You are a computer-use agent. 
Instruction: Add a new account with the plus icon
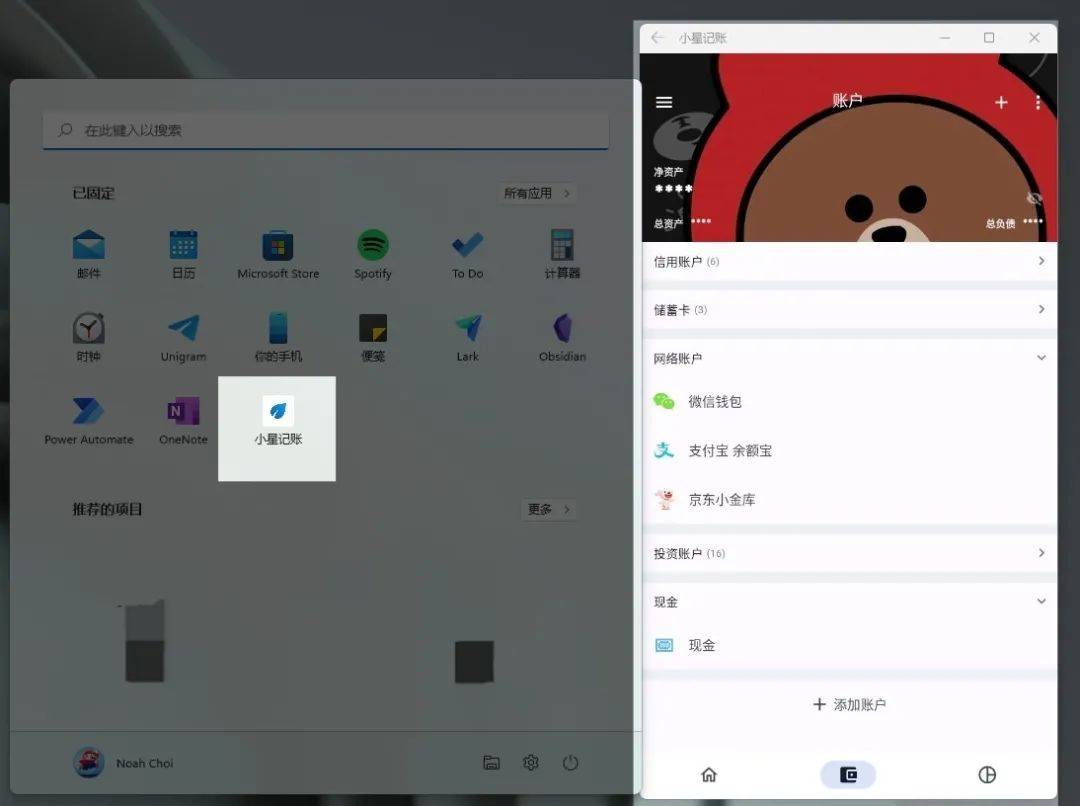pyautogui.click(x=1001, y=103)
